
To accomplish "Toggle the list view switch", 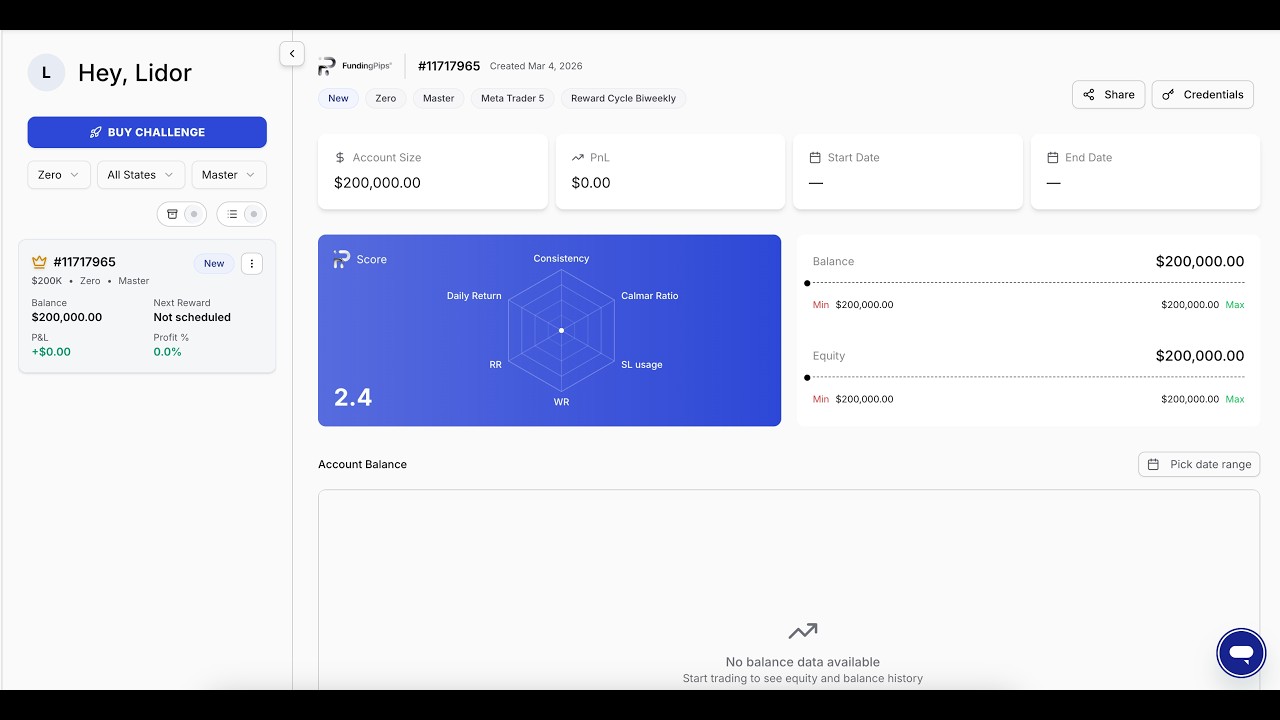I will coord(242,214).
